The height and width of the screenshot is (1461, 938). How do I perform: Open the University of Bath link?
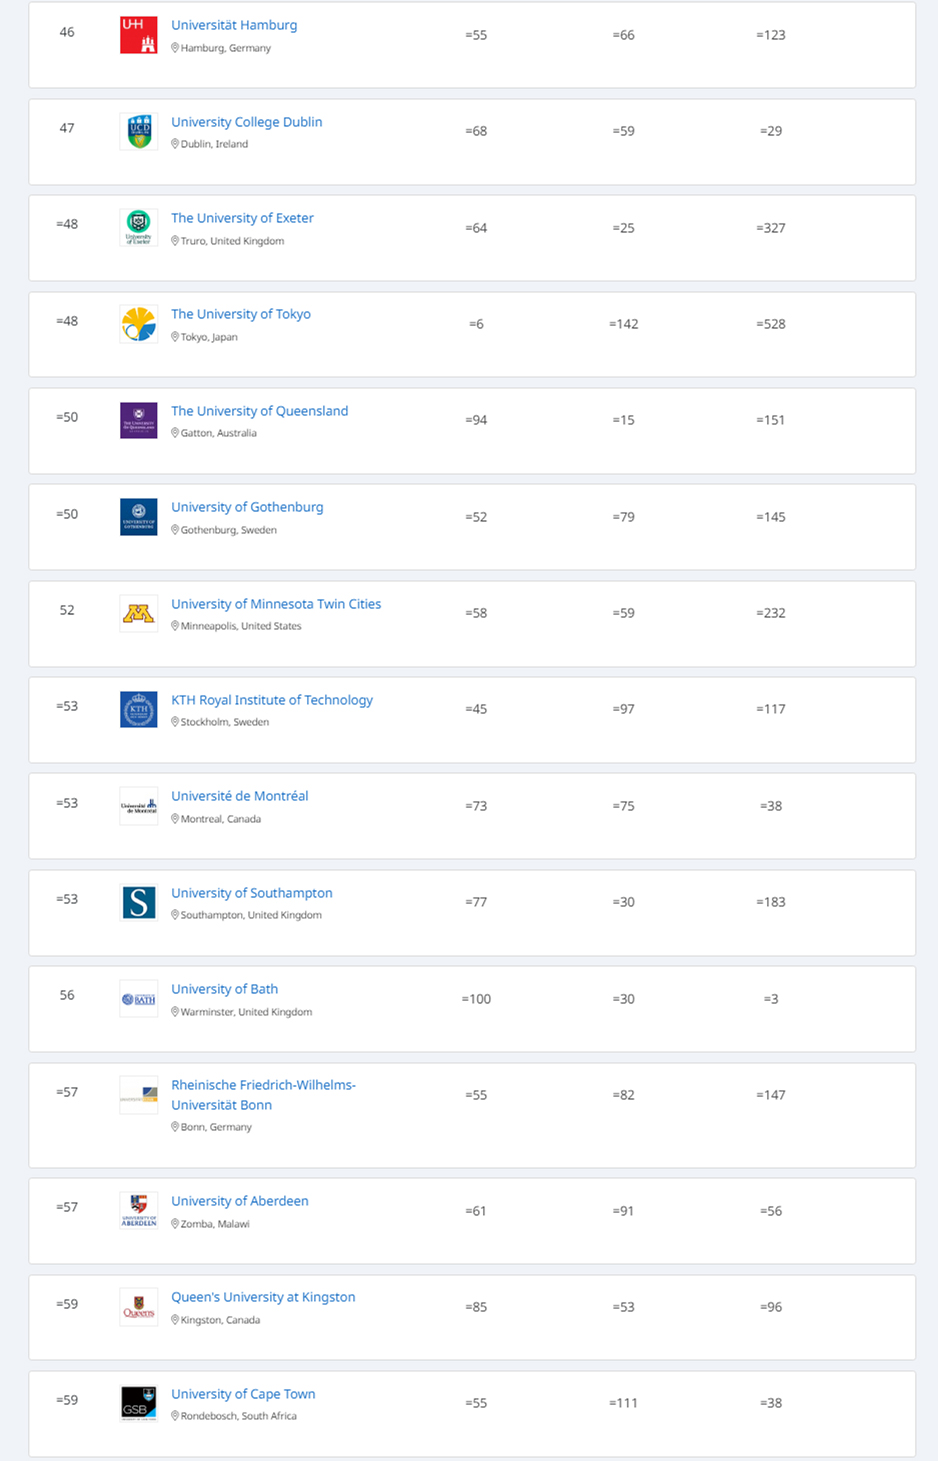[x=224, y=989]
